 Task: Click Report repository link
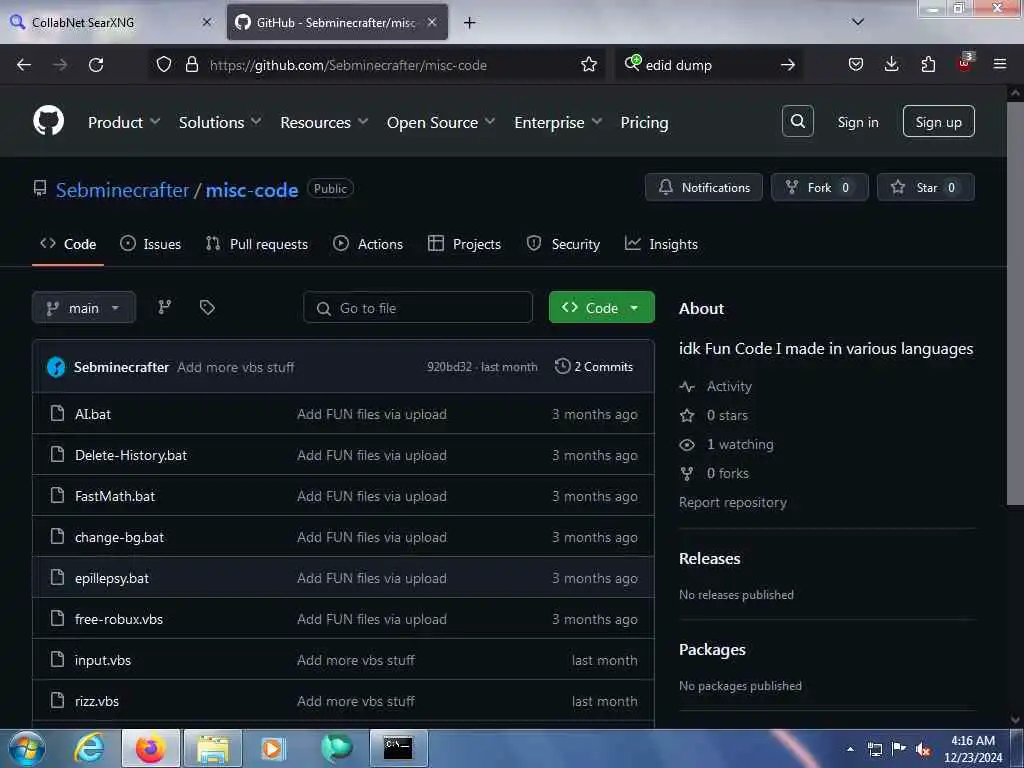tap(733, 502)
